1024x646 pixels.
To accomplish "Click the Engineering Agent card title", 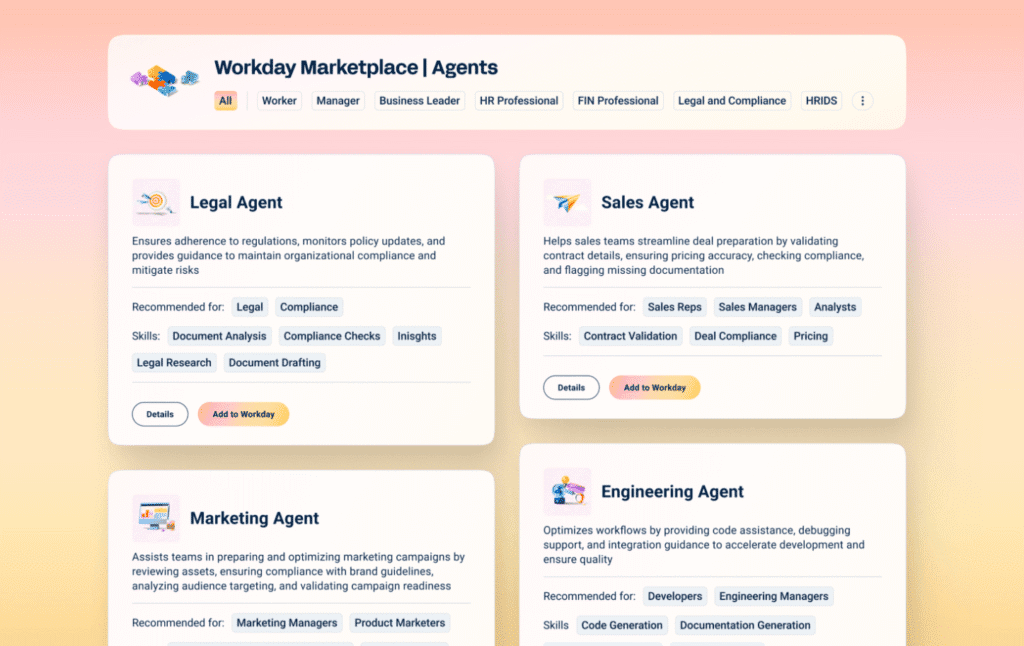I will (673, 491).
